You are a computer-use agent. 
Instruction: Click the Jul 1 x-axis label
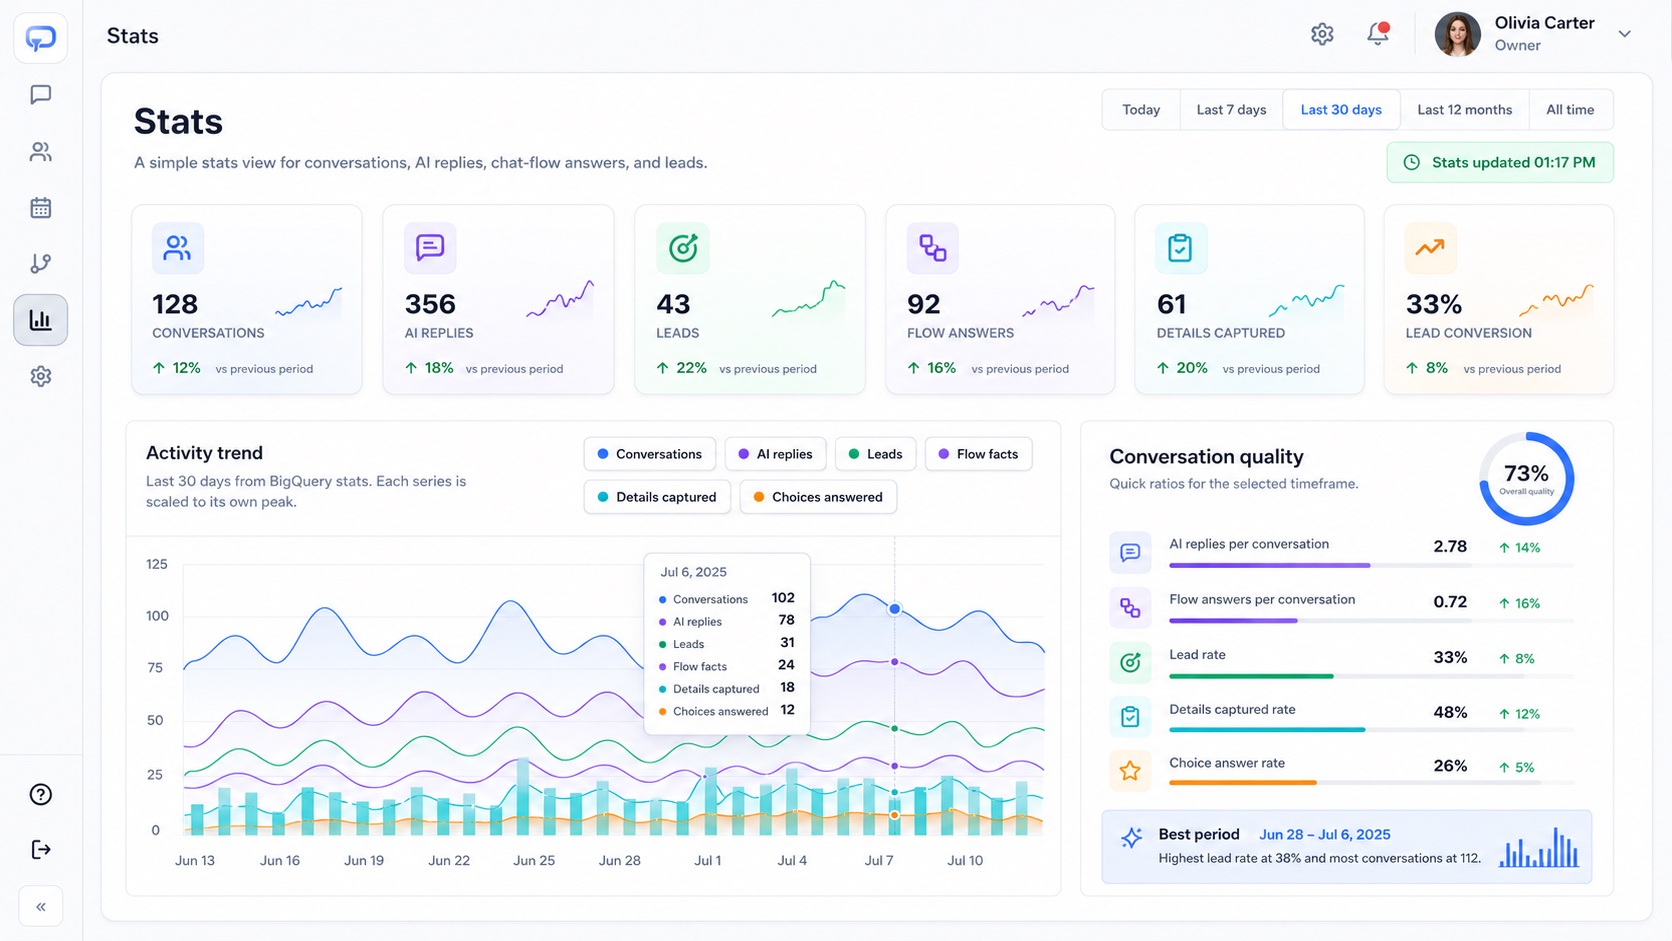click(708, 860)
